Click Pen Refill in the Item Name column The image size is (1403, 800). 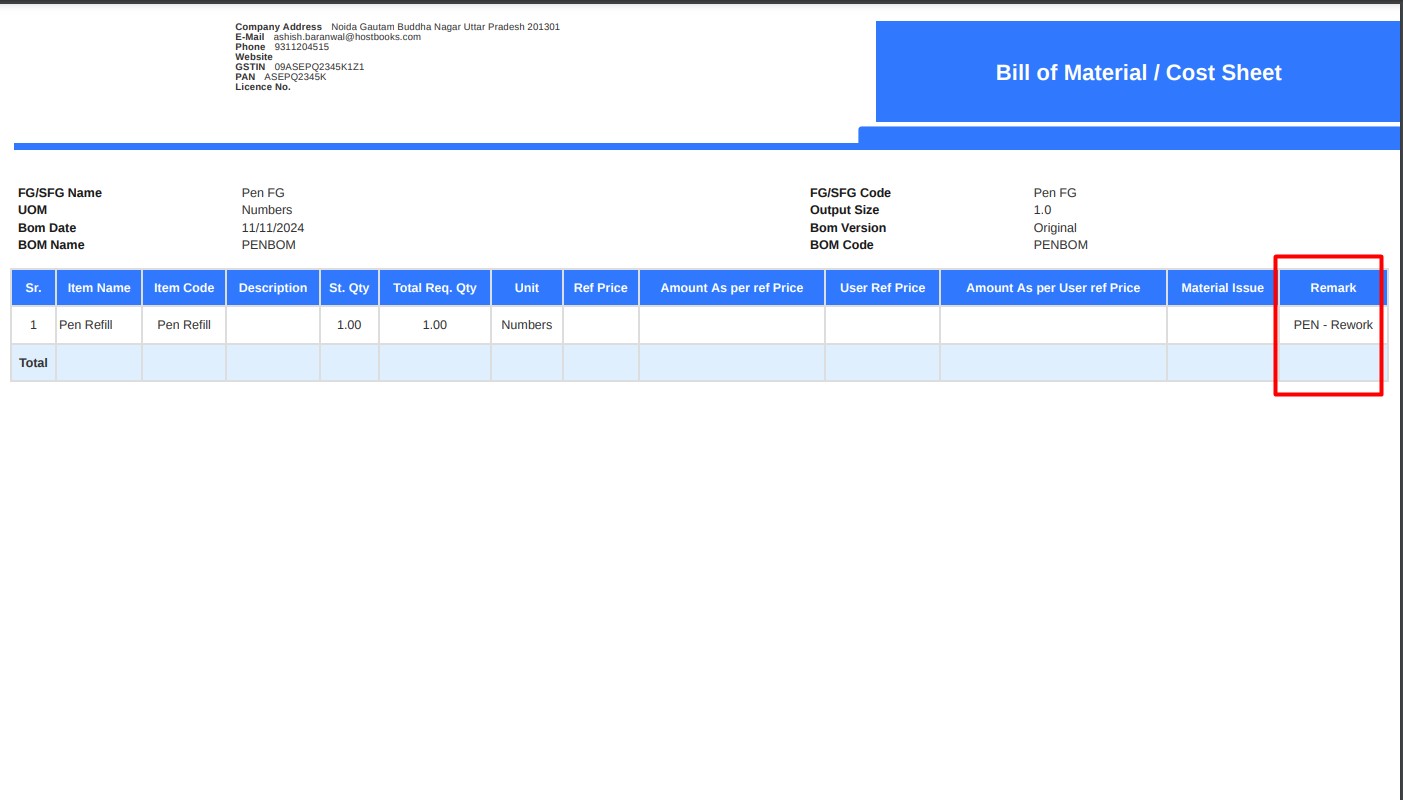(86, 325)
